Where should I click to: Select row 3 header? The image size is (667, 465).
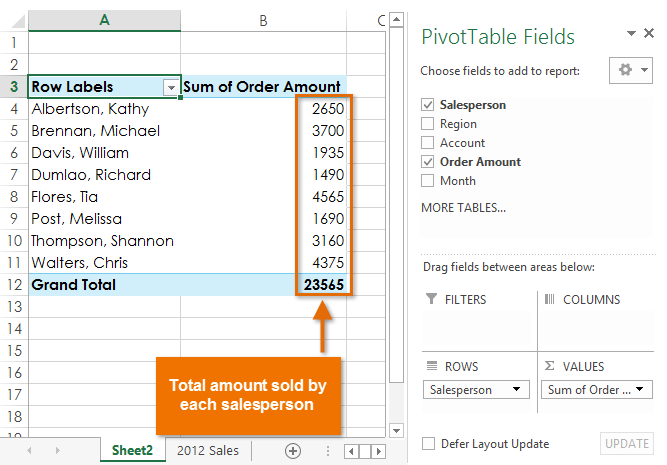[x=14, y=87]
